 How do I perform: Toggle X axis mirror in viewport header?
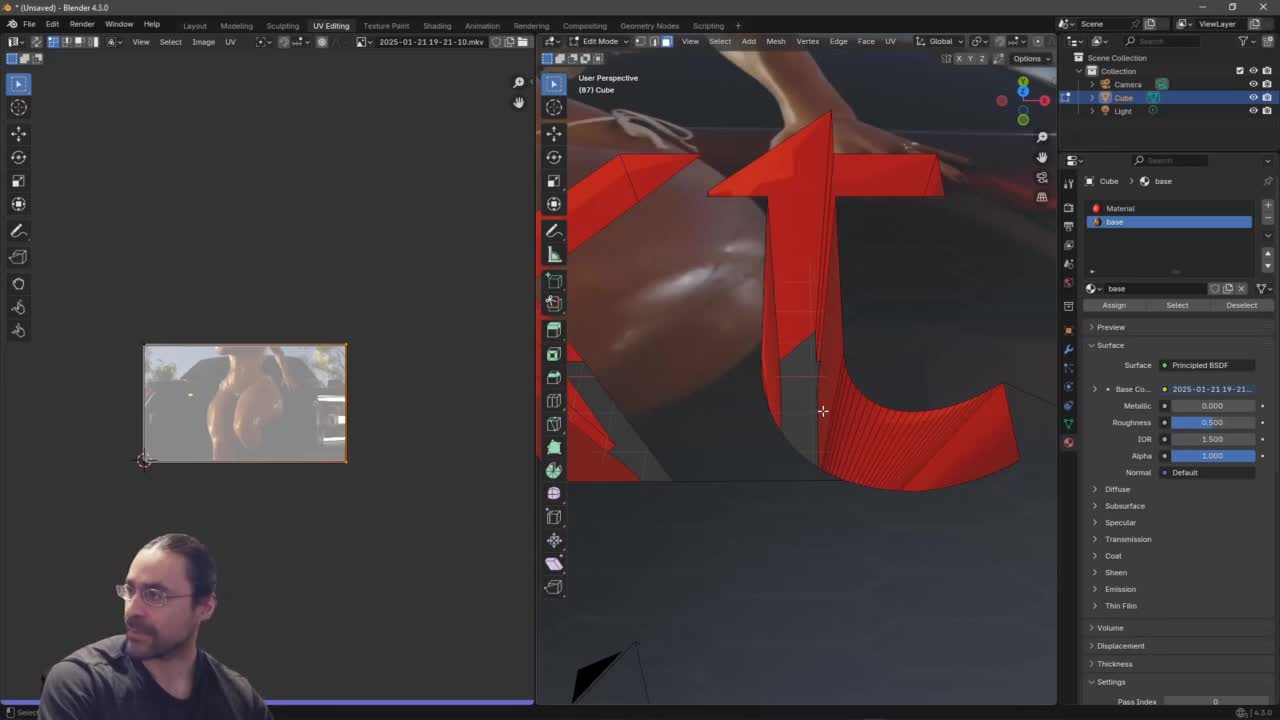coord(958,58)
